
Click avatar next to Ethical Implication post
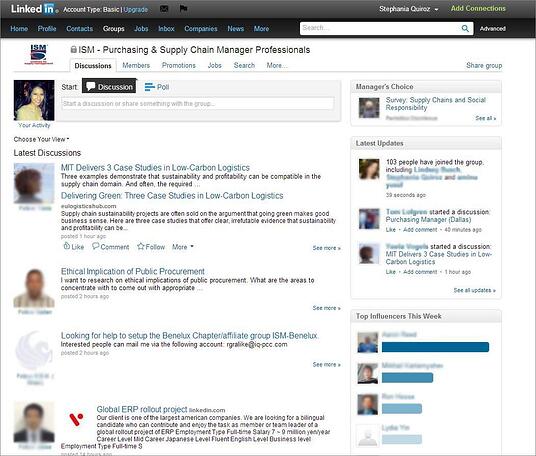[34, 288]
